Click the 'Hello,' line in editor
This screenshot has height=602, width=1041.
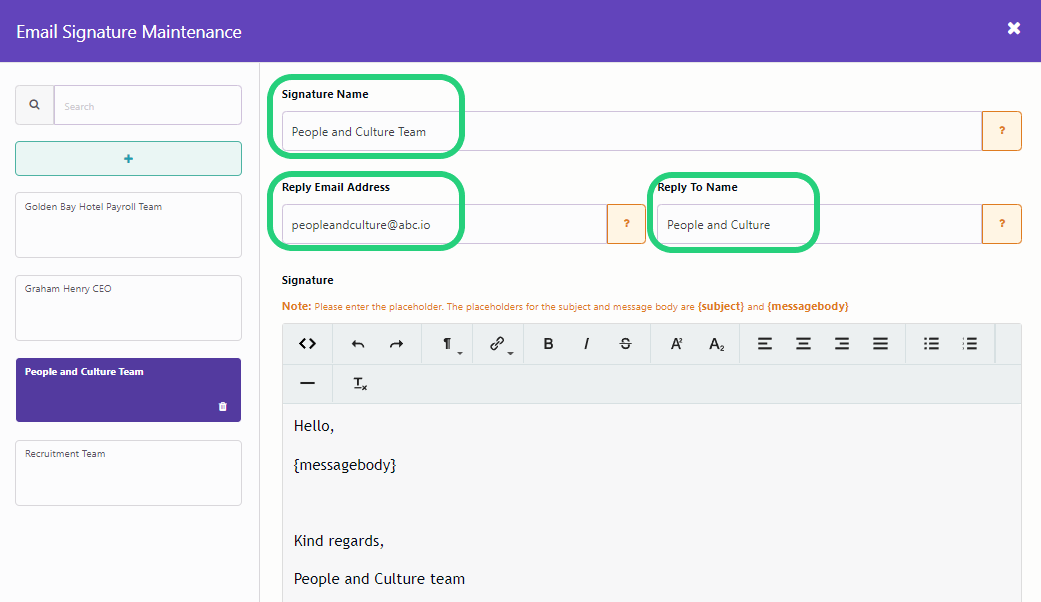point(313,426)
